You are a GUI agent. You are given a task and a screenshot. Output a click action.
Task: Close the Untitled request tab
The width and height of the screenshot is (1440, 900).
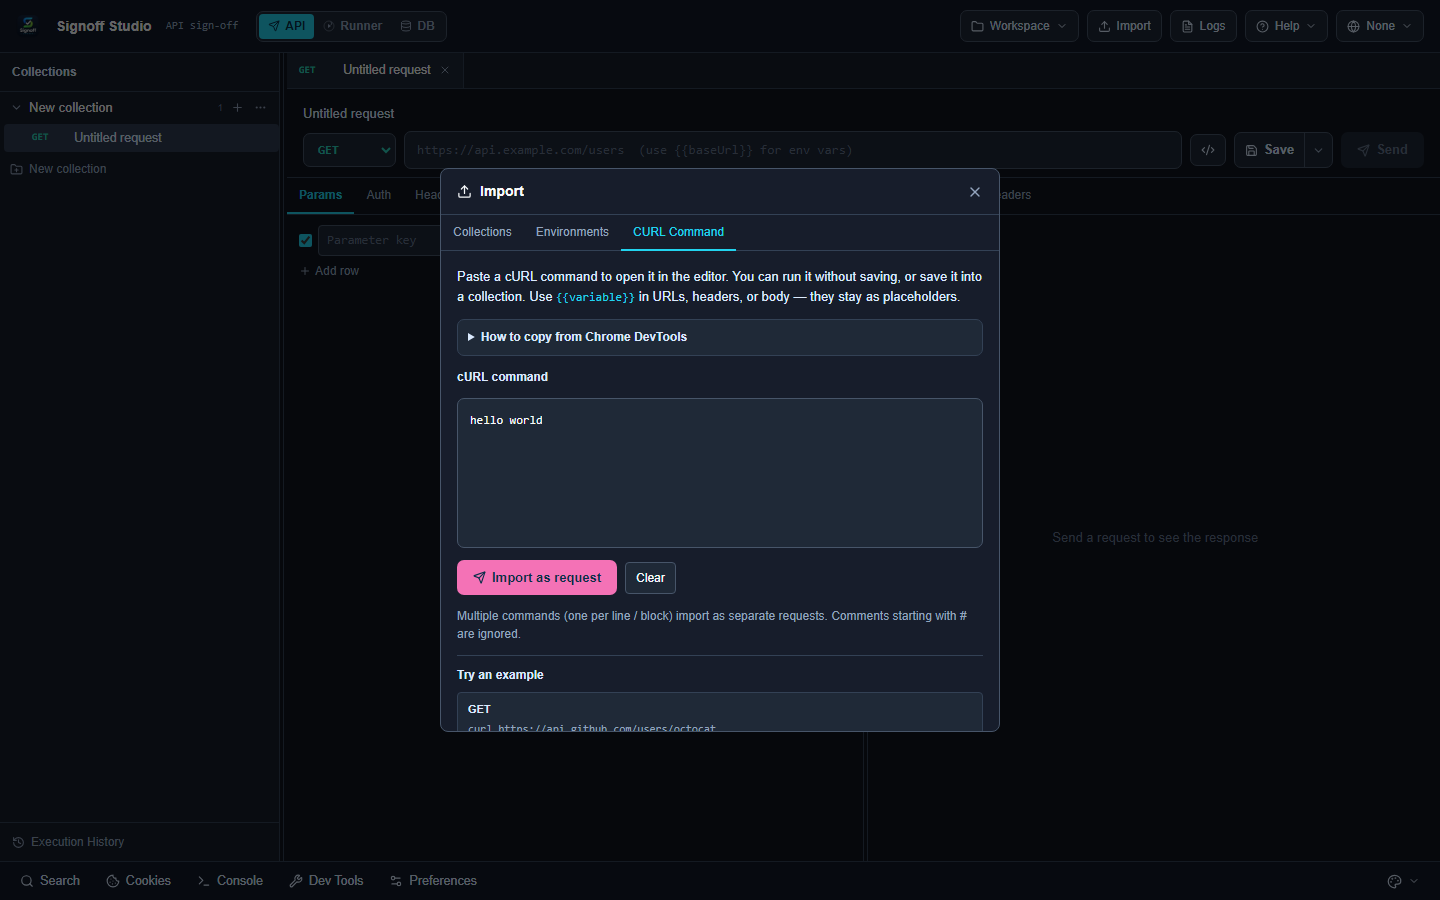pos(445,70)
